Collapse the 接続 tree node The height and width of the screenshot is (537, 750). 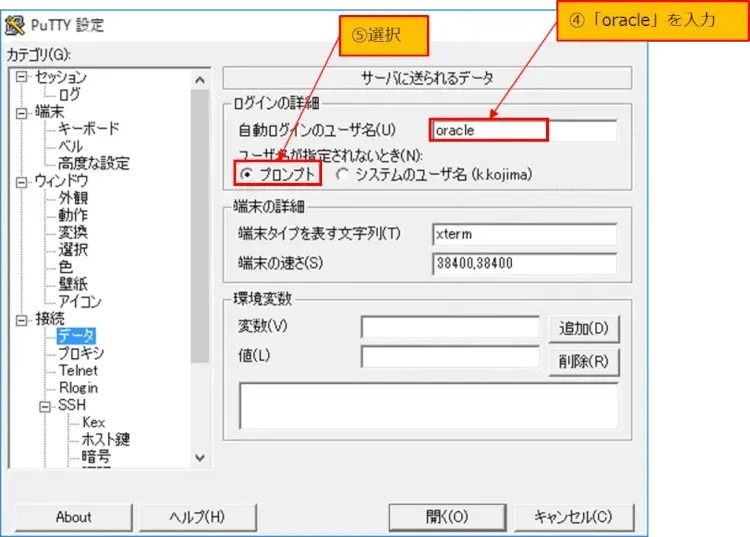click(x=22, y=319)
